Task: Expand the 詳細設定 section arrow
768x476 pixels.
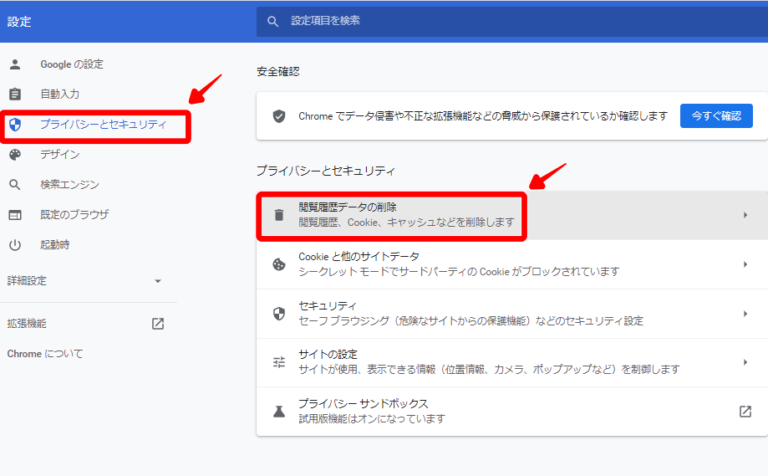Action: (x=157, y=281)
